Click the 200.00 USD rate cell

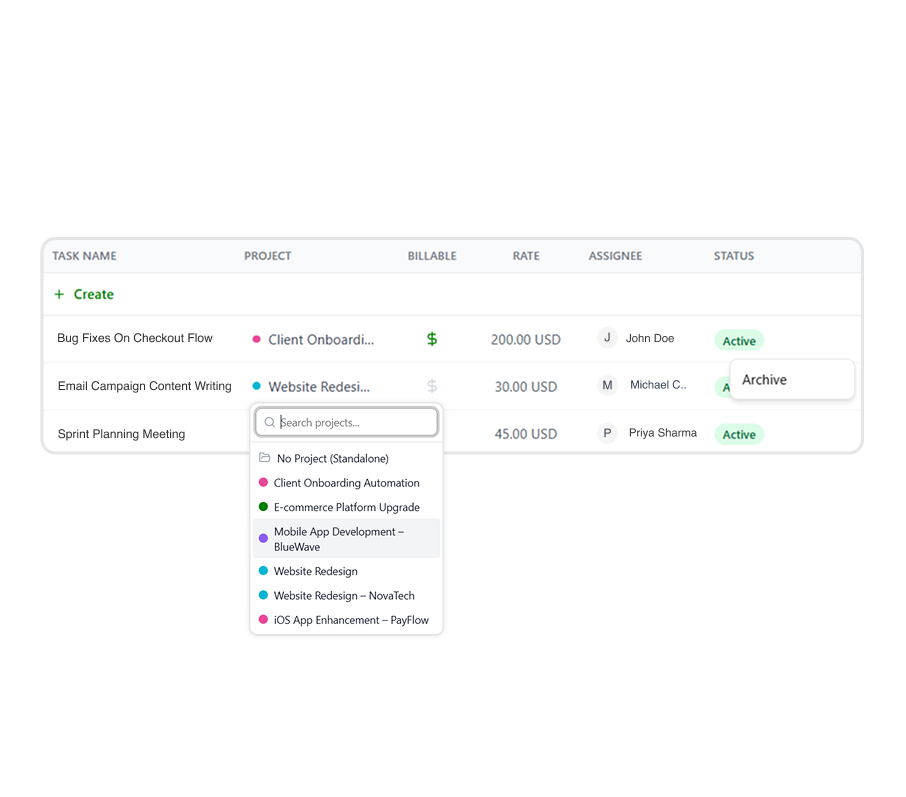pos(525,339)
